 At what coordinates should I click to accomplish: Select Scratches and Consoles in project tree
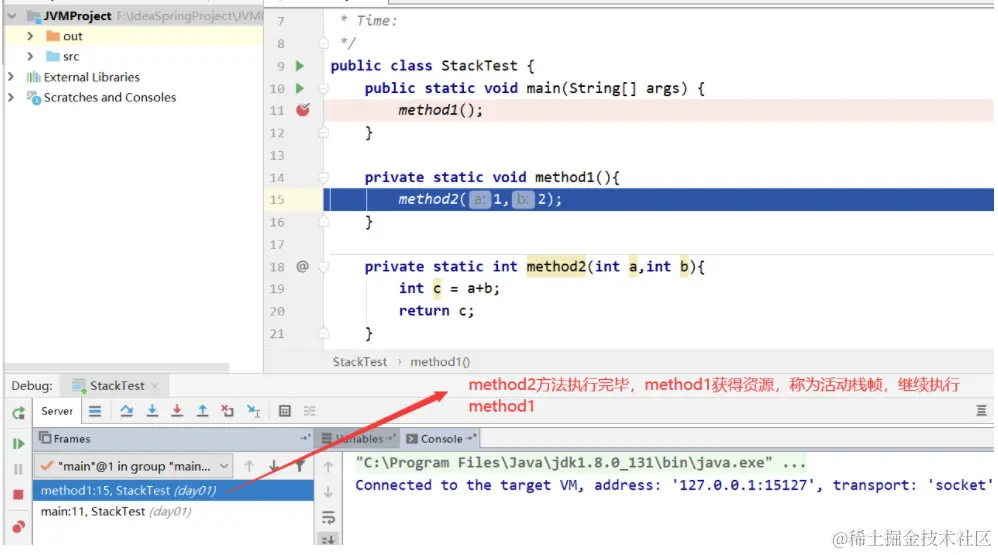pyautogui.click(x=109, y=97)
